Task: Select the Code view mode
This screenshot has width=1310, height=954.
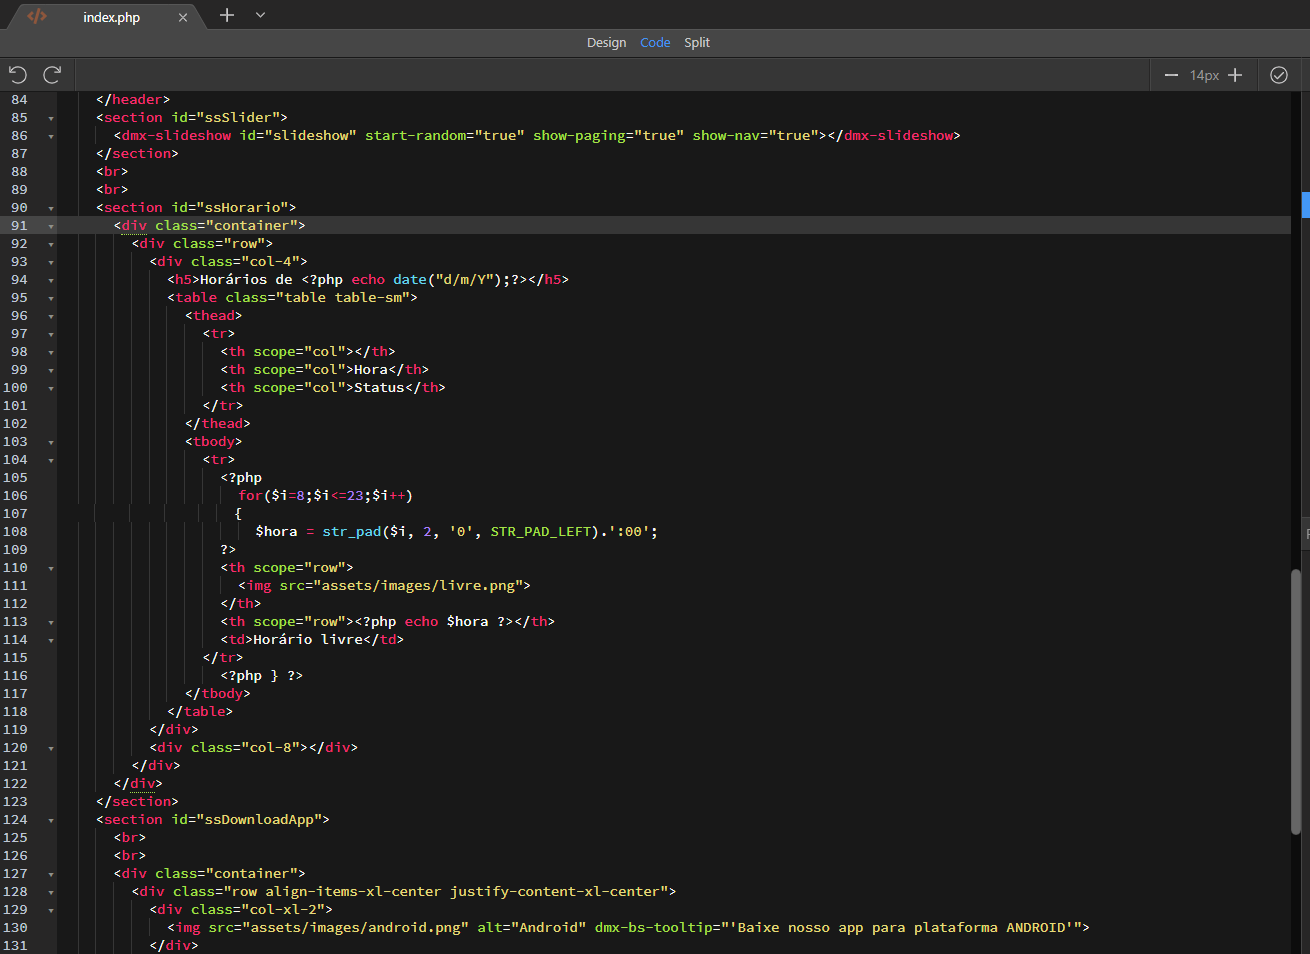Action: click(655, 42)
